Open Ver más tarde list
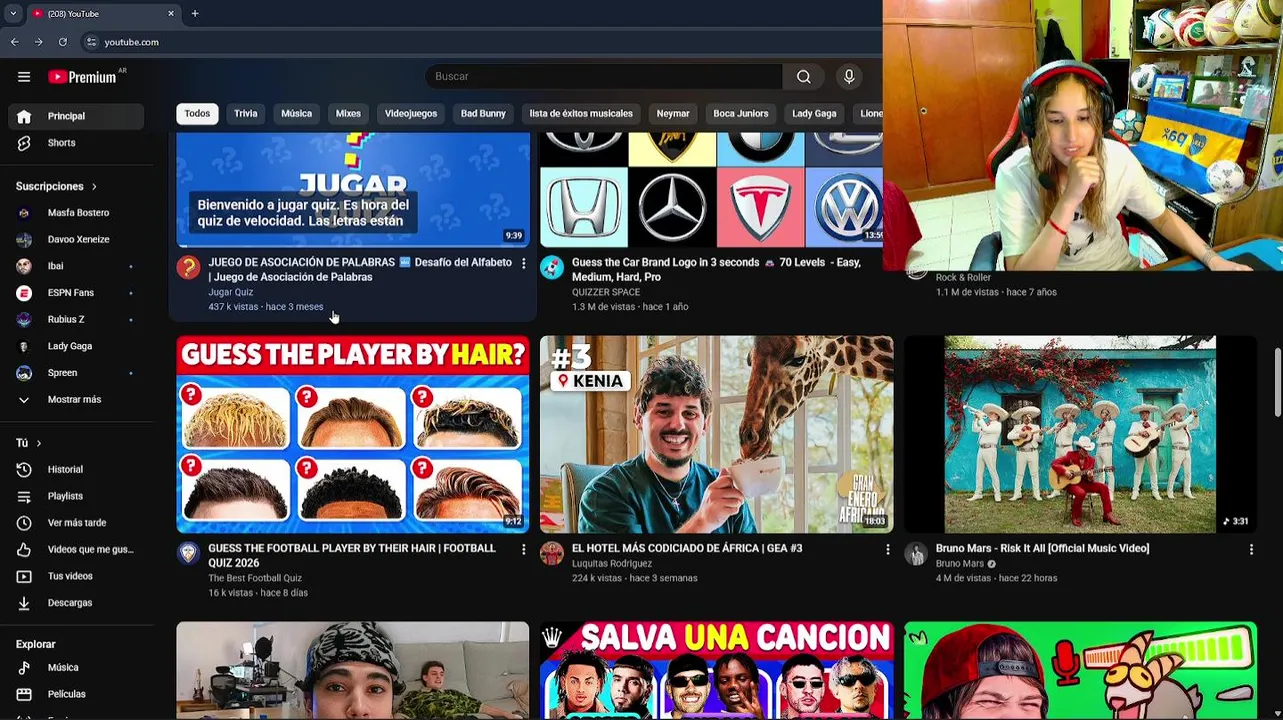Viewport: 1283px width, 720px height. click(x=76, y=523)
